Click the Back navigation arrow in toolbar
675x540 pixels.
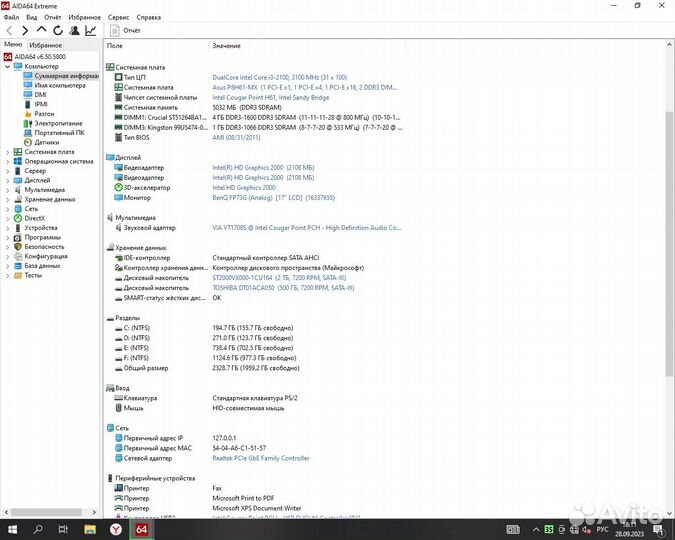(9, 31)
